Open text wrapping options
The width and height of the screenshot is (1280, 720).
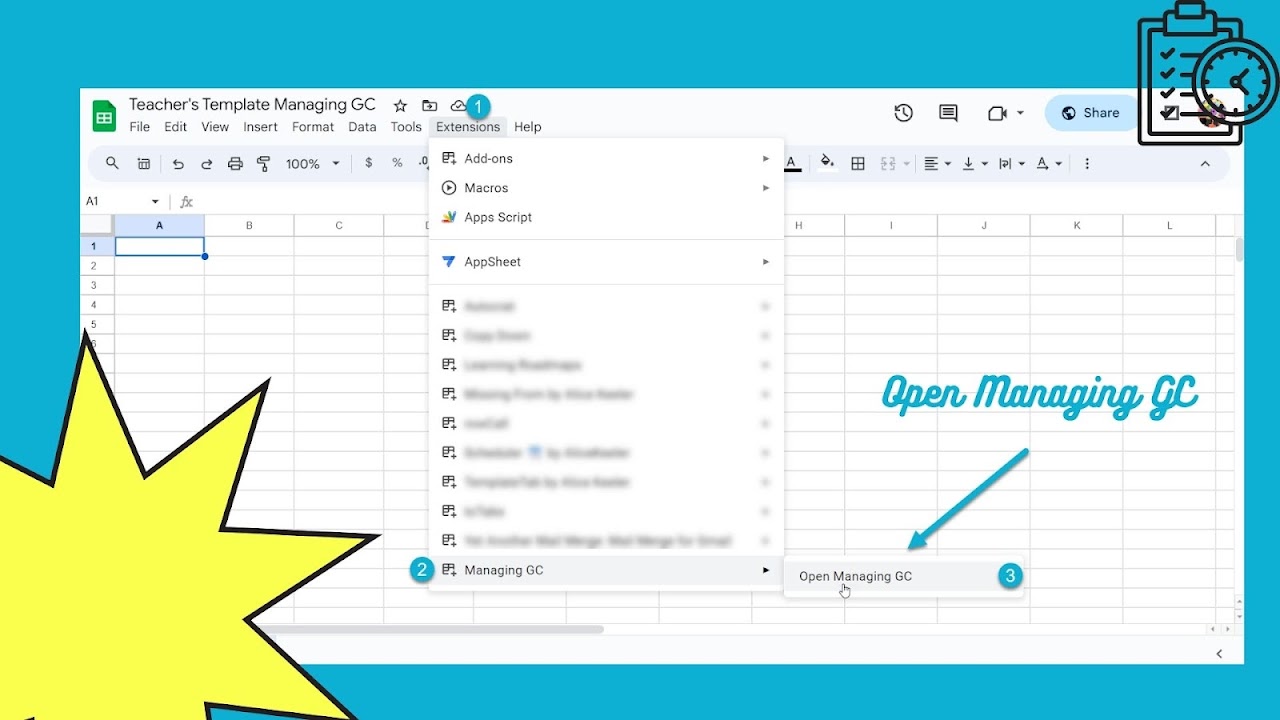tap(1011, 163)
